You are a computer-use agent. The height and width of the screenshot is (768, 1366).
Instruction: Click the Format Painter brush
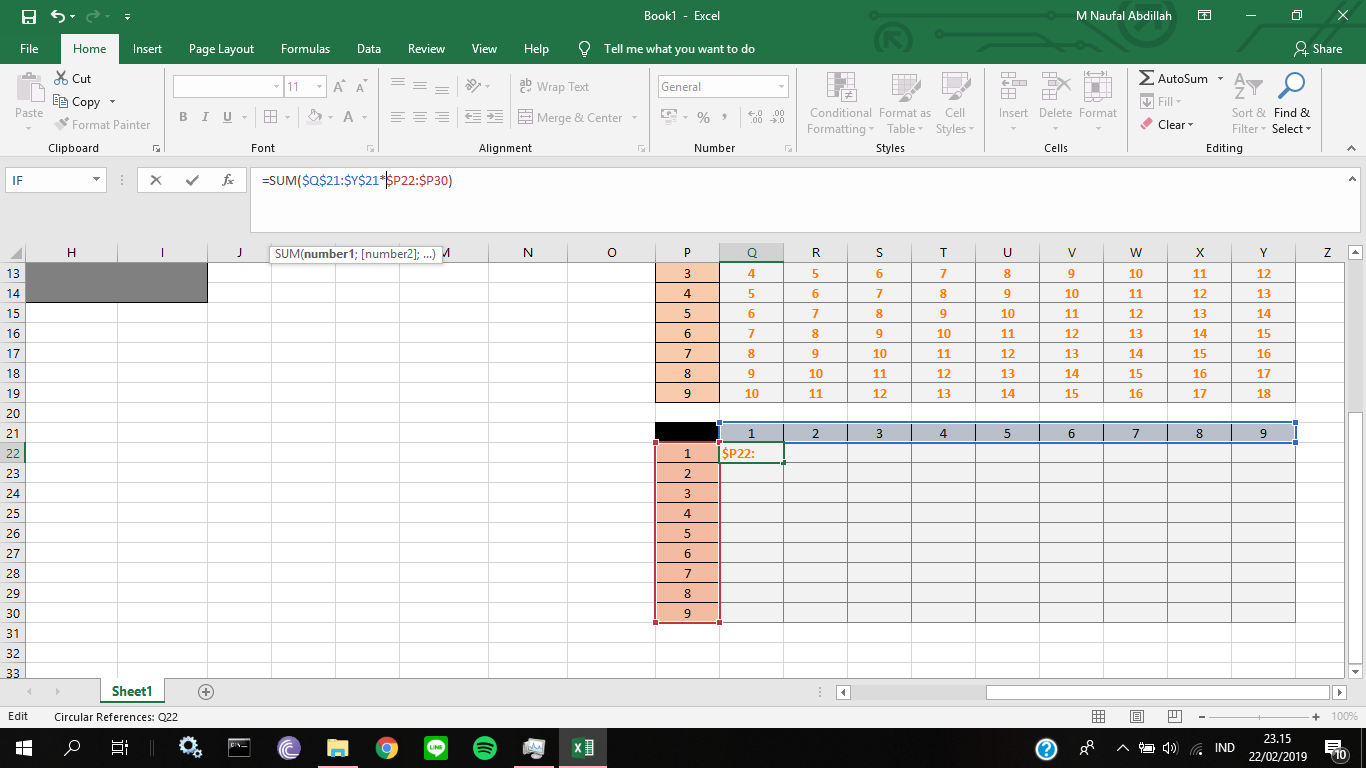(x=102, y=125)
